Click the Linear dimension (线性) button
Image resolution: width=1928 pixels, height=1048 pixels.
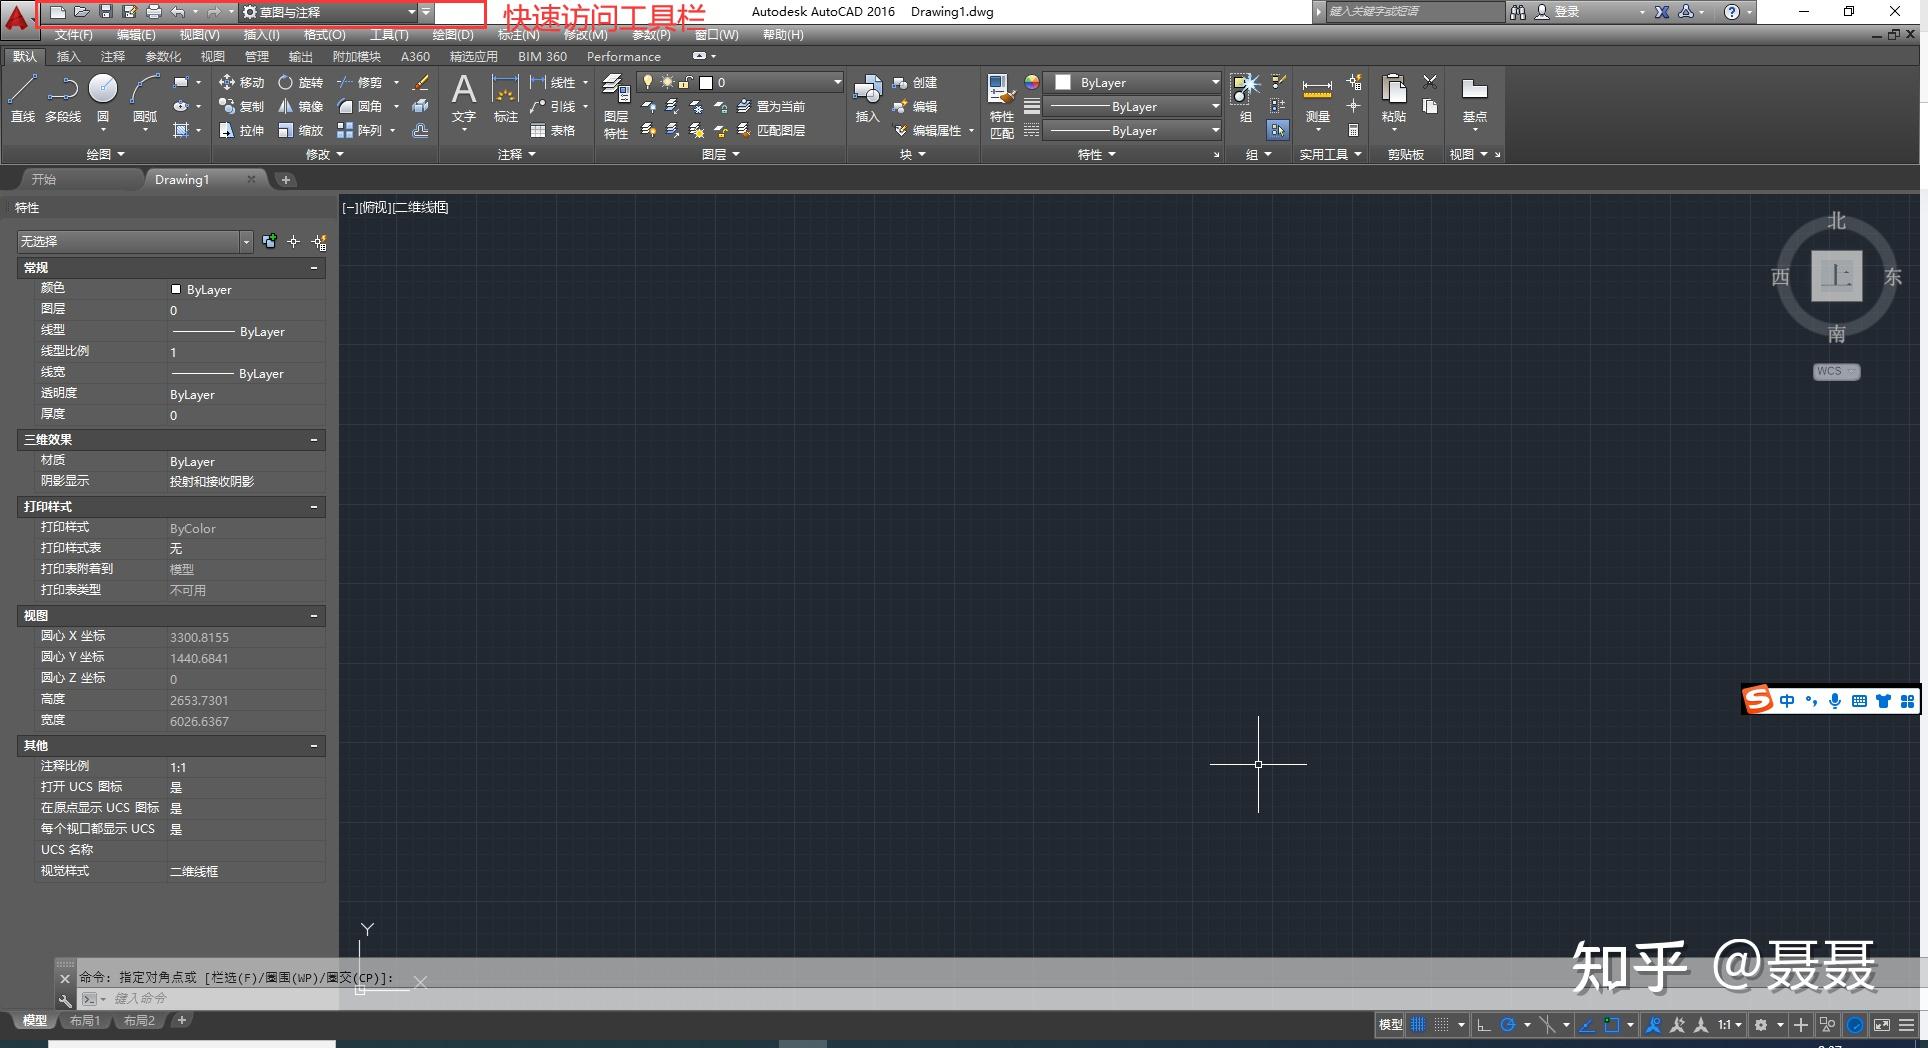click(x=553, y=82)
